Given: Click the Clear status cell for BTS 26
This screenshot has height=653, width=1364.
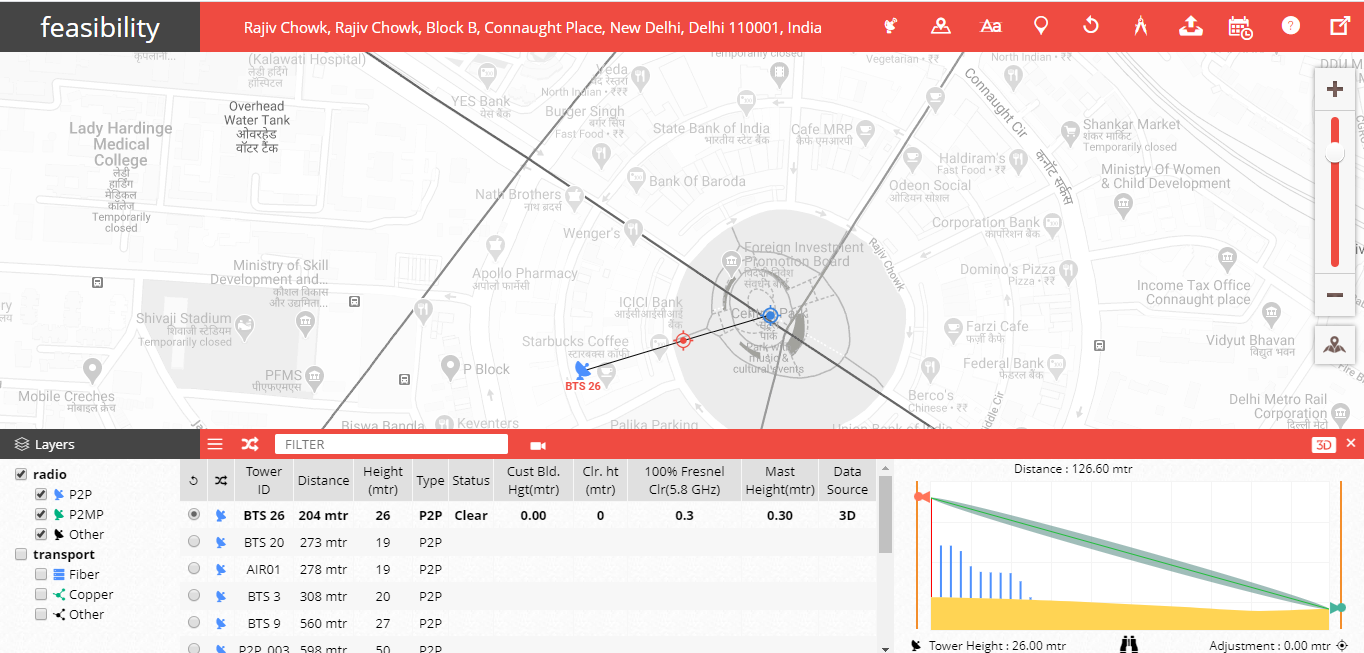Looking at the screenshot, I should tap(471, 515).
